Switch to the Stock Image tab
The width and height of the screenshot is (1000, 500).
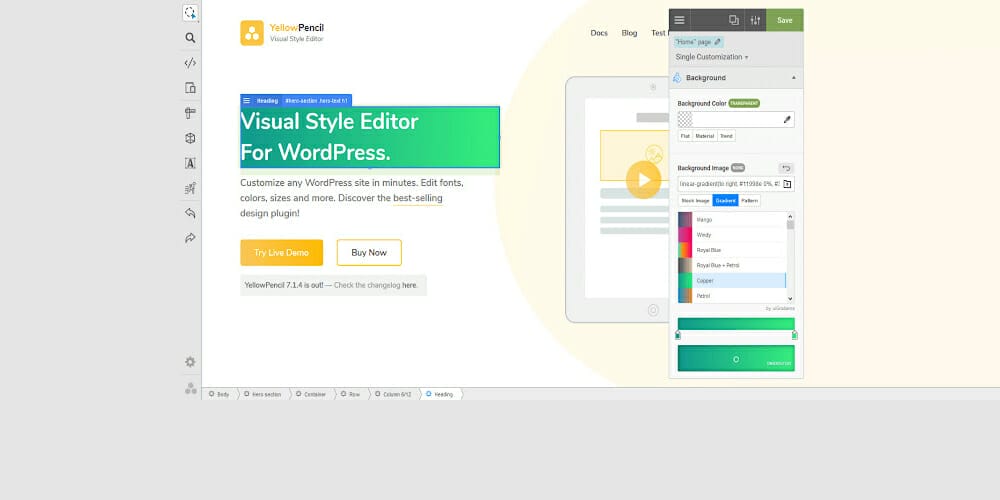pos(695,200)
